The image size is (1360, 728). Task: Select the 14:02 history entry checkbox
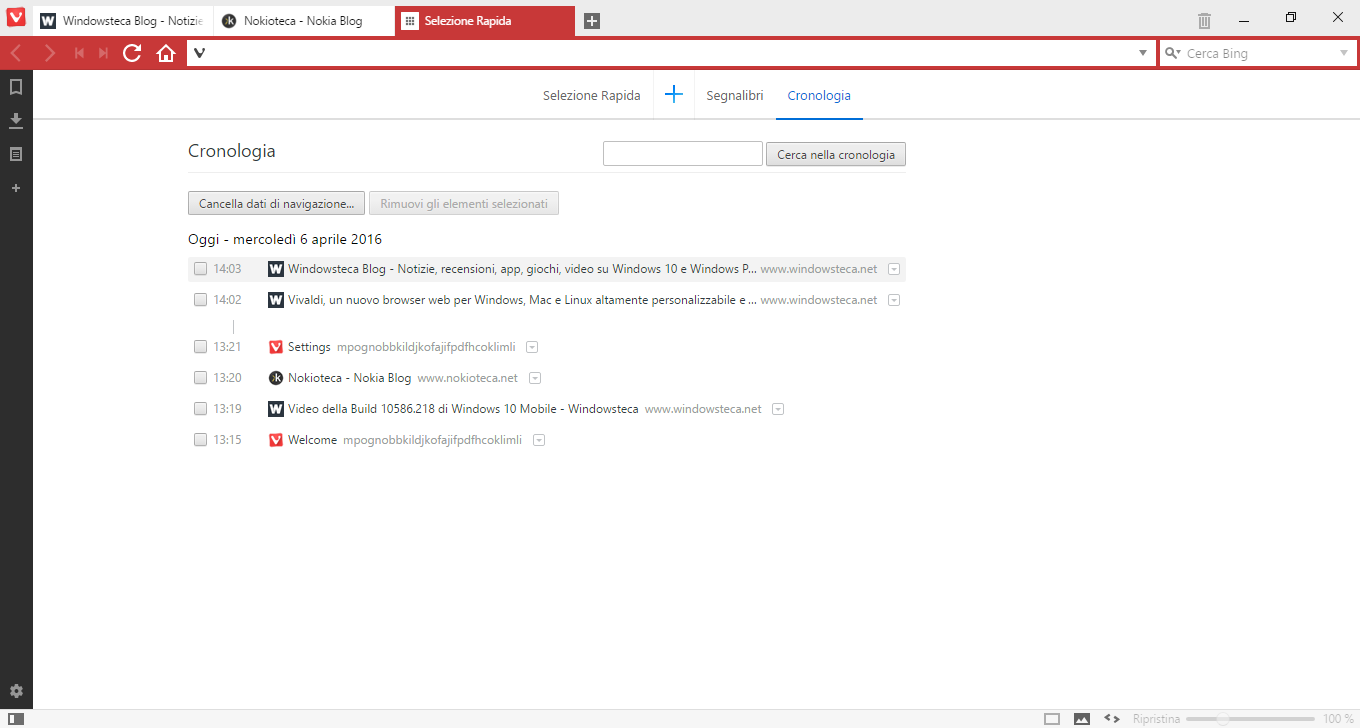click(201, 300)
